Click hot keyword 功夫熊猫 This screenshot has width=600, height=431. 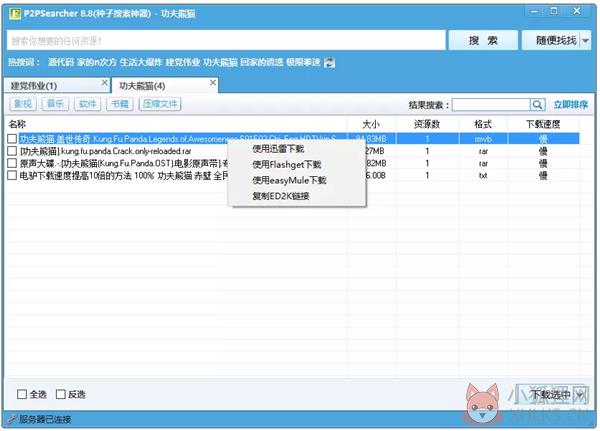click(x=220, y=62)
